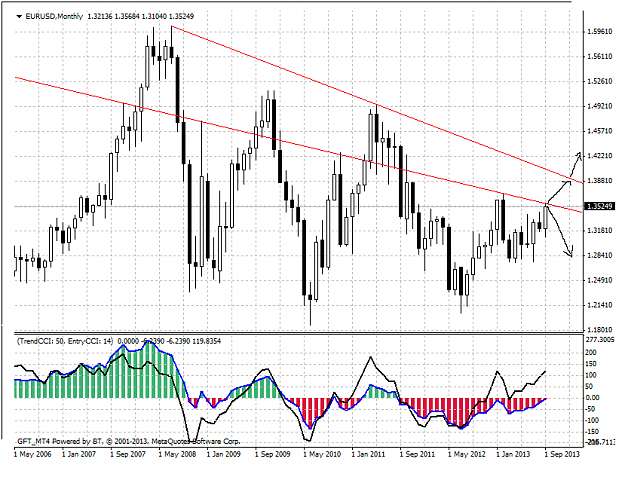Click the 1.59610 price scale label
Viewport: 625px width, 480px height.
tap(600, 31)
